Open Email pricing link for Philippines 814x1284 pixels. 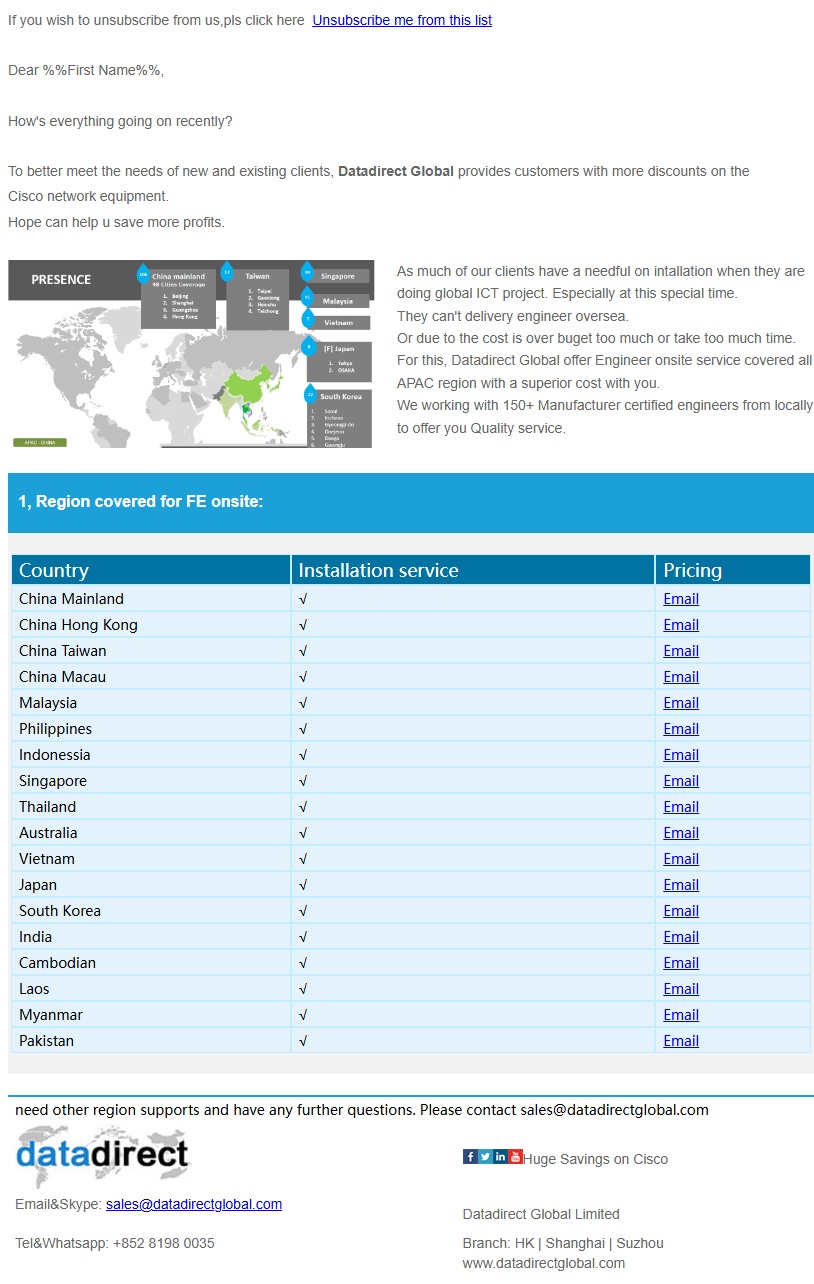click(x=681, y=729)
